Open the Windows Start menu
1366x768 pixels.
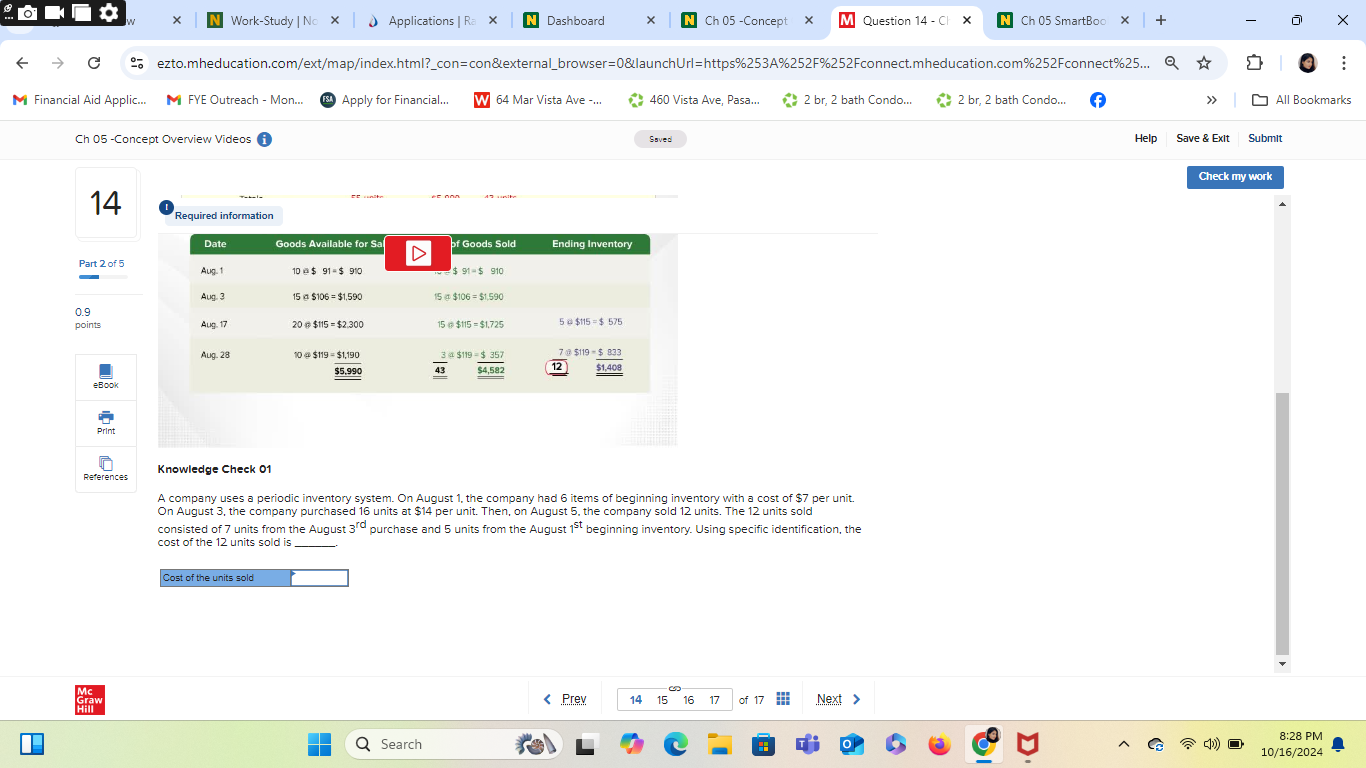pos(319,744)
